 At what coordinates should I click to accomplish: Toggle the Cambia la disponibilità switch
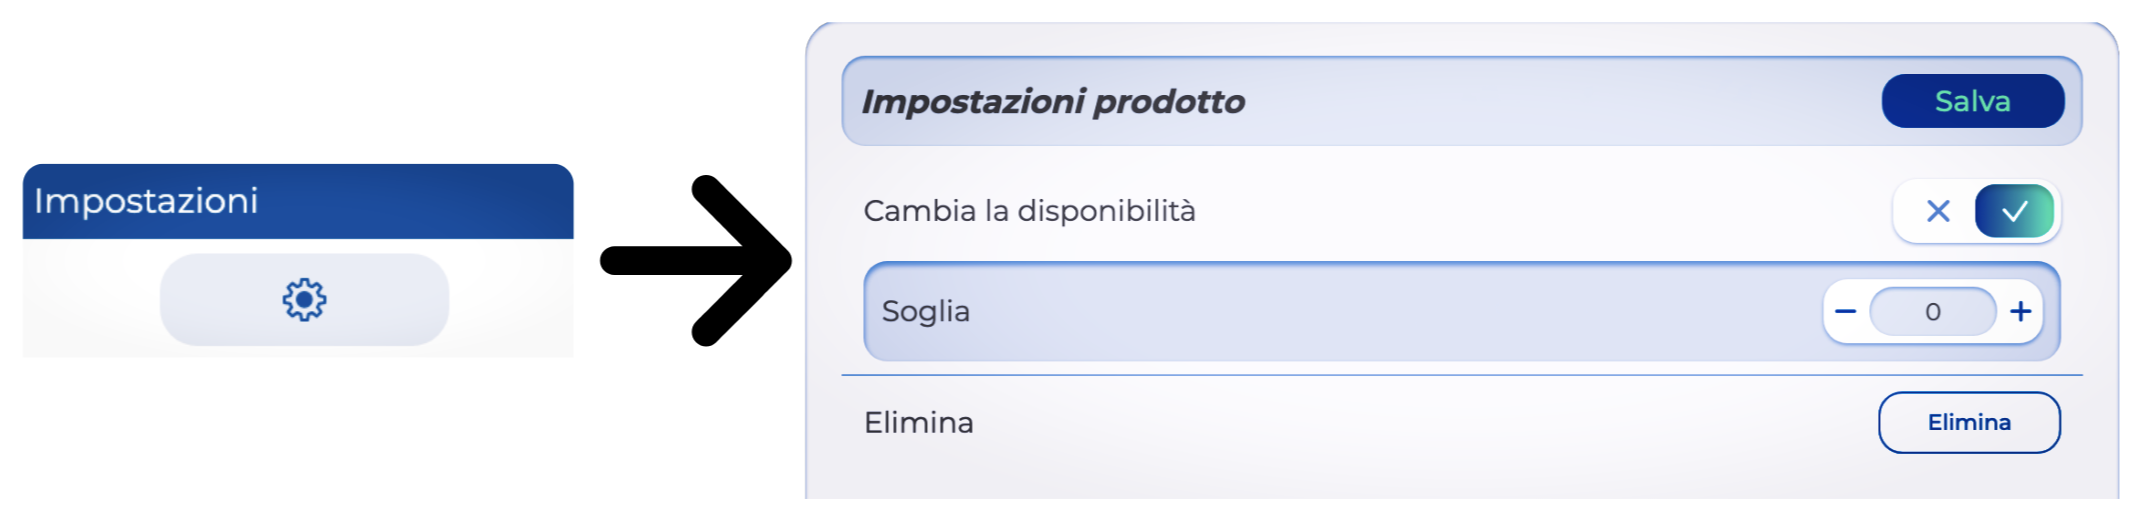[x=1976, y=211]
